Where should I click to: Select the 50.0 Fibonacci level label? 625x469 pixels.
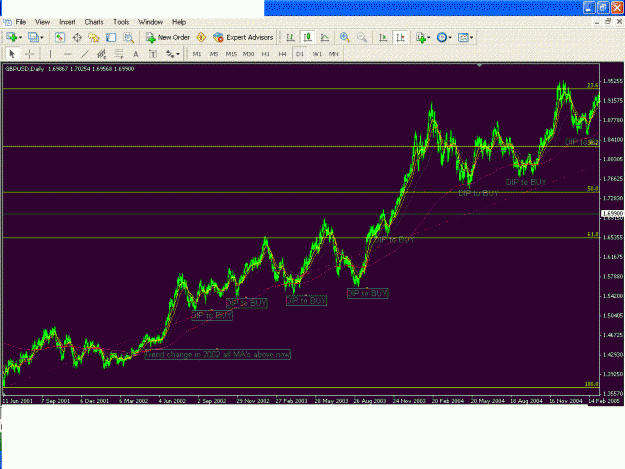click(593, 189)
